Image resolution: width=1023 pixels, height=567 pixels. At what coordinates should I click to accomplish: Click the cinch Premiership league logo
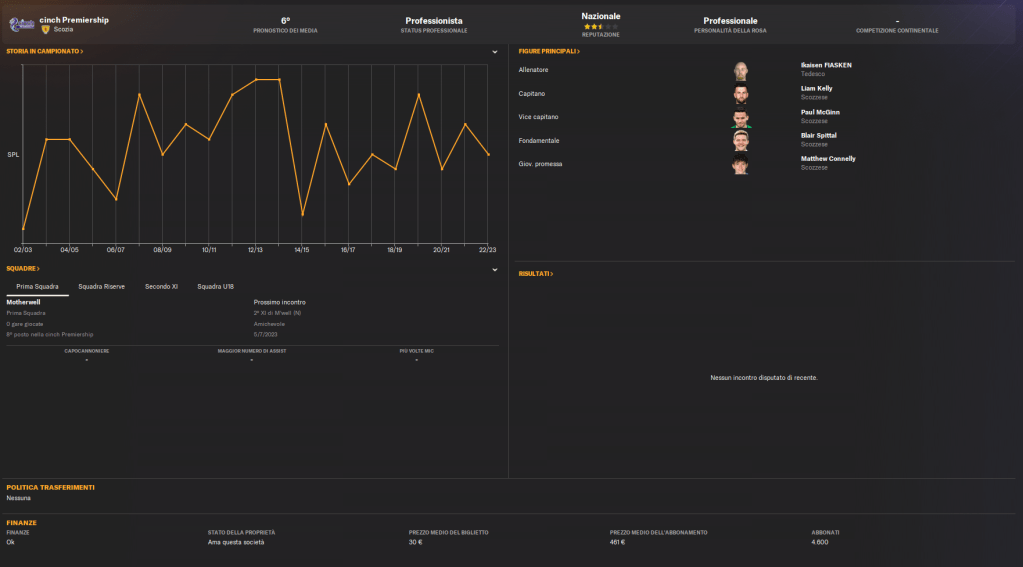(22, 24)
